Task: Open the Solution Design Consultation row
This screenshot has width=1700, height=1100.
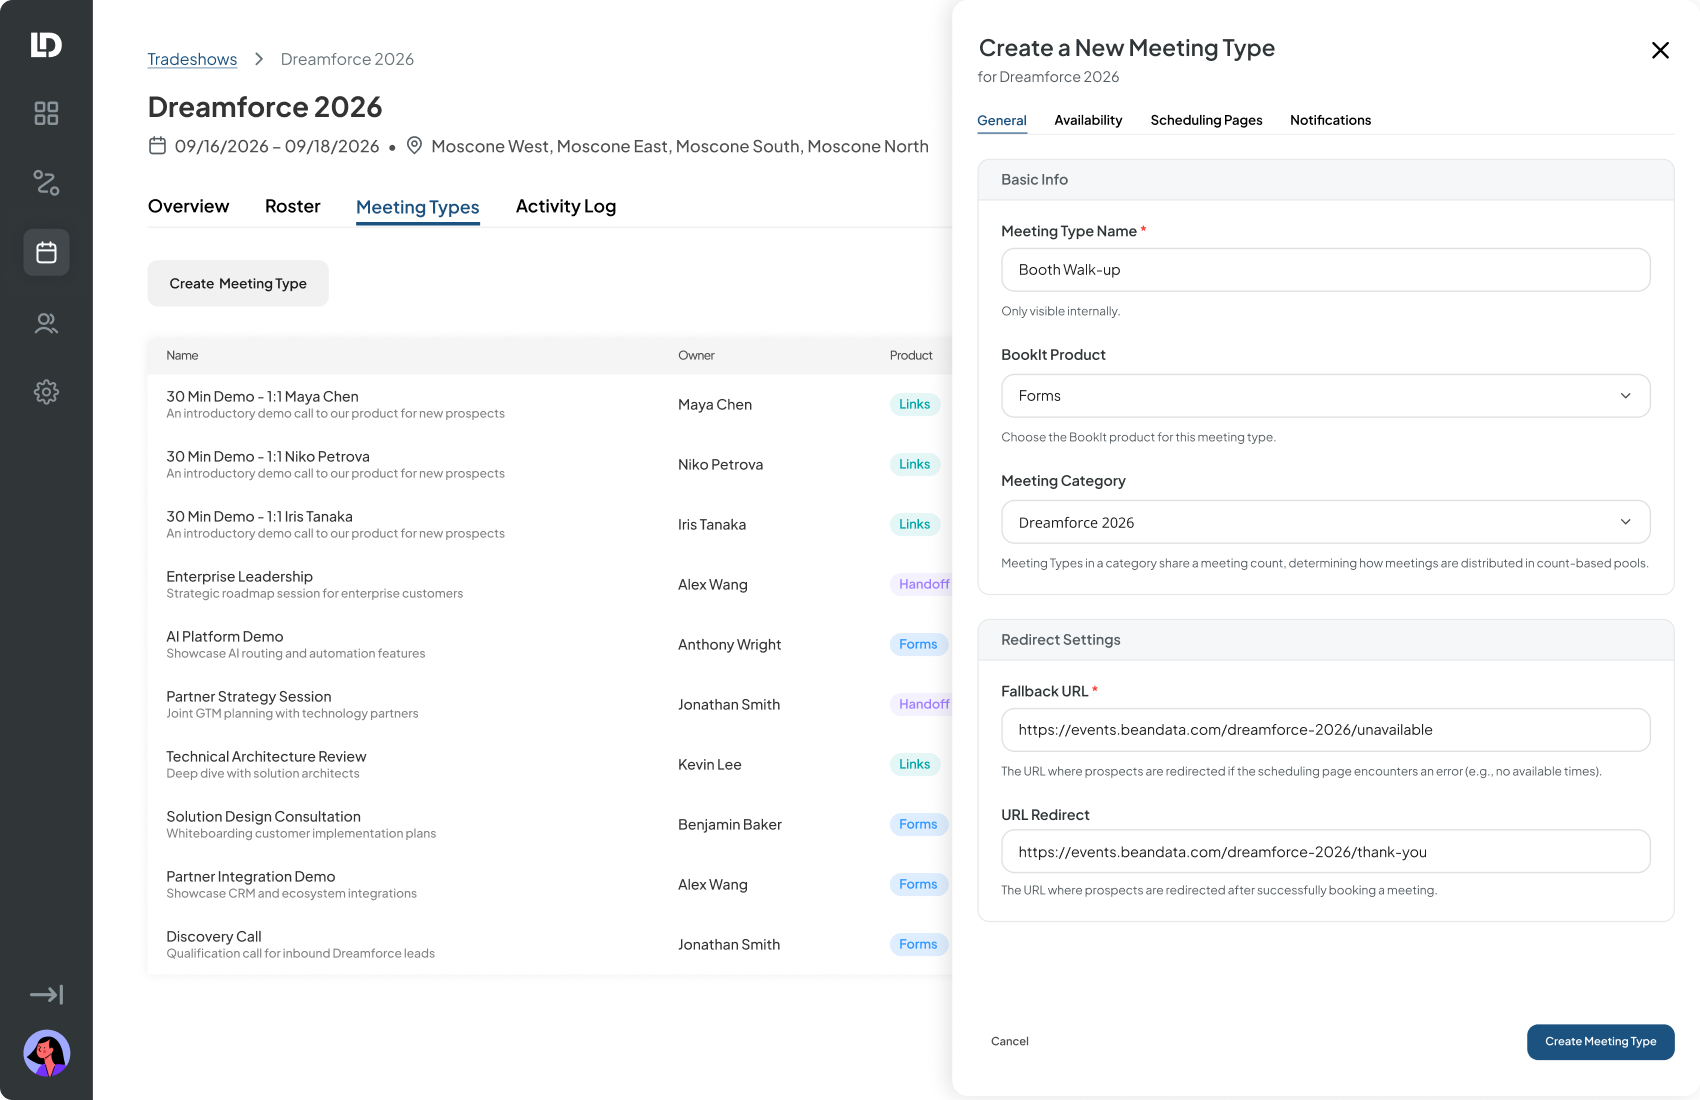Action: pos(550,825)
